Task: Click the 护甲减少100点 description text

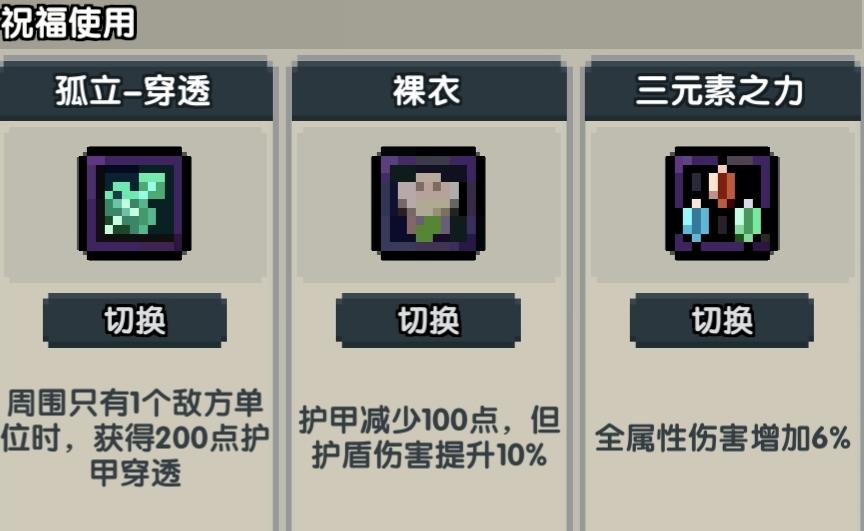Action: click(x=398, y=420)
